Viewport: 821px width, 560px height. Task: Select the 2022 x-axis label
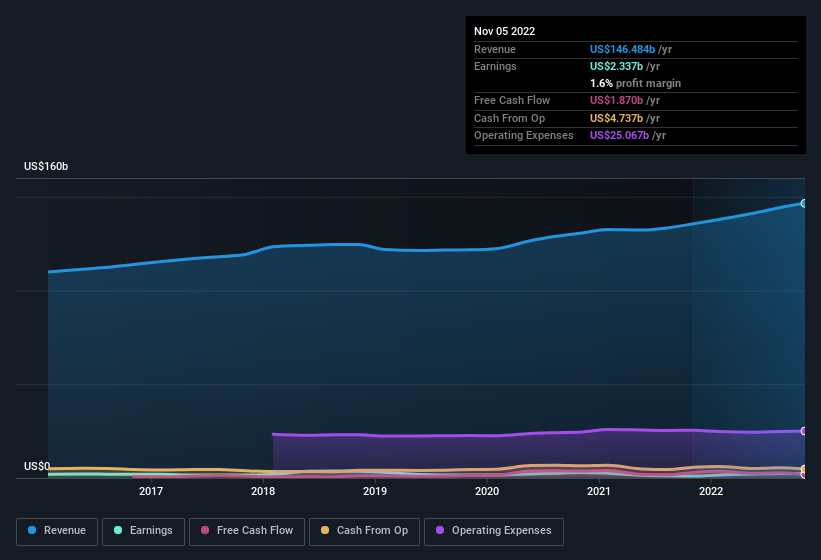[x=711, y=491]
